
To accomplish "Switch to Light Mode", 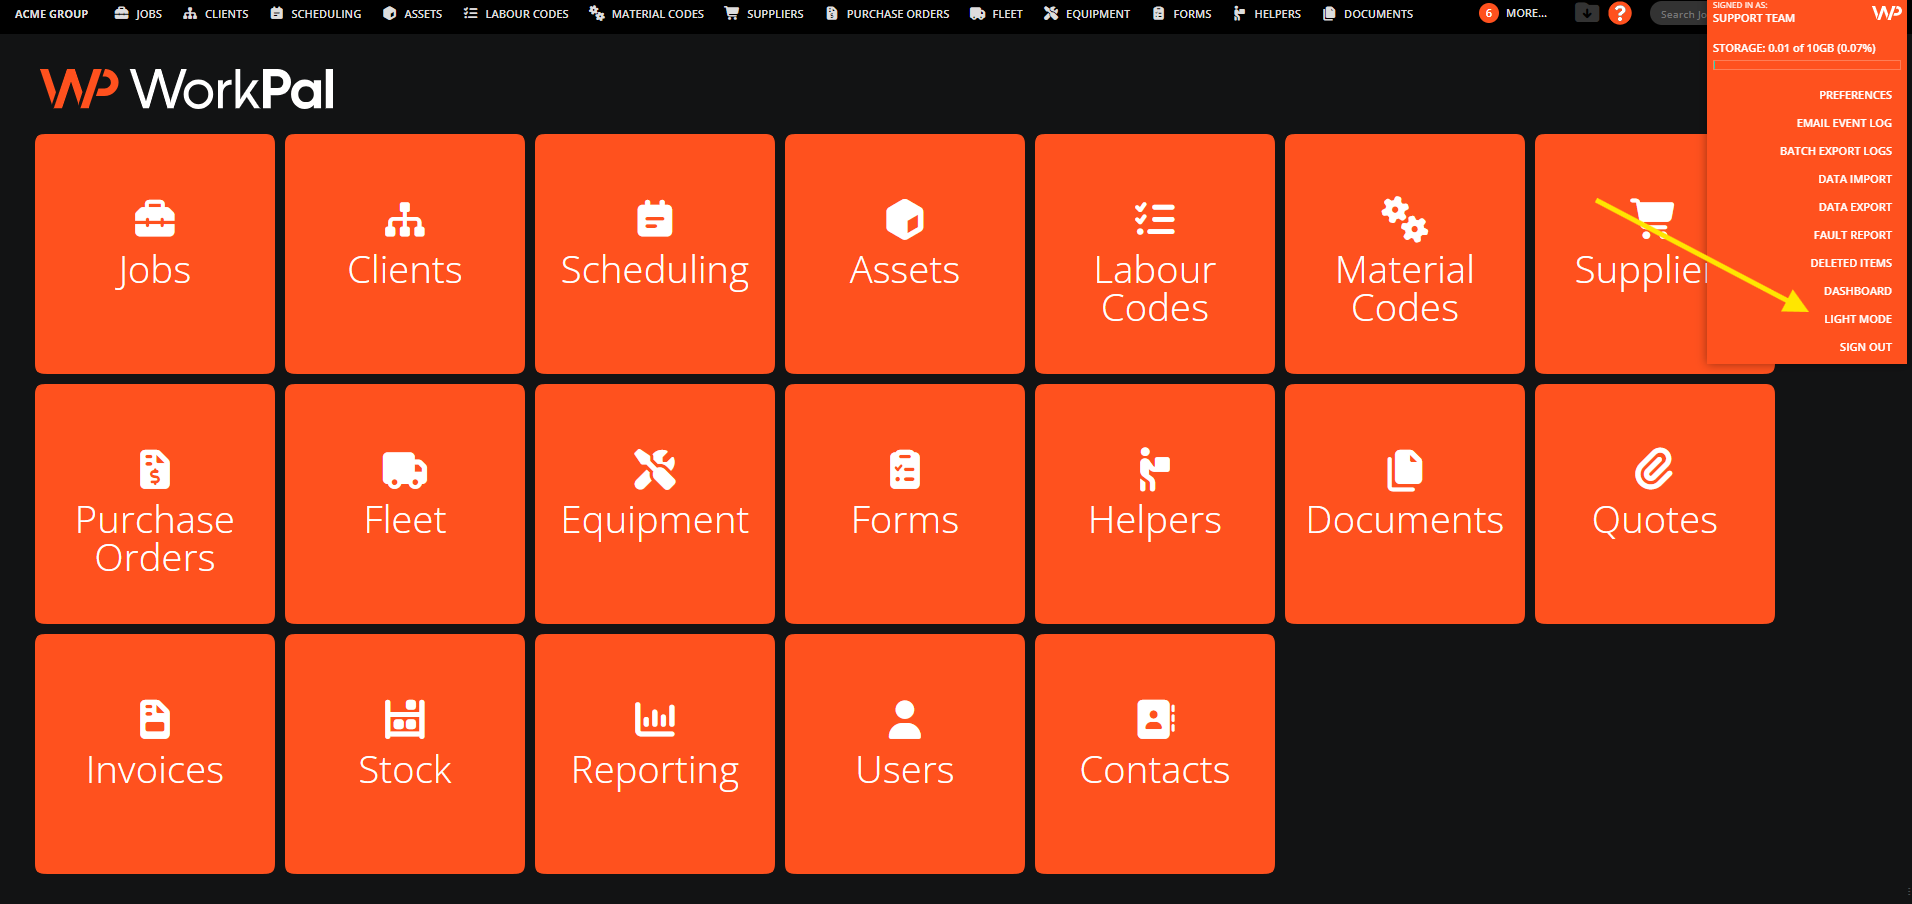I will [1857, 319].
